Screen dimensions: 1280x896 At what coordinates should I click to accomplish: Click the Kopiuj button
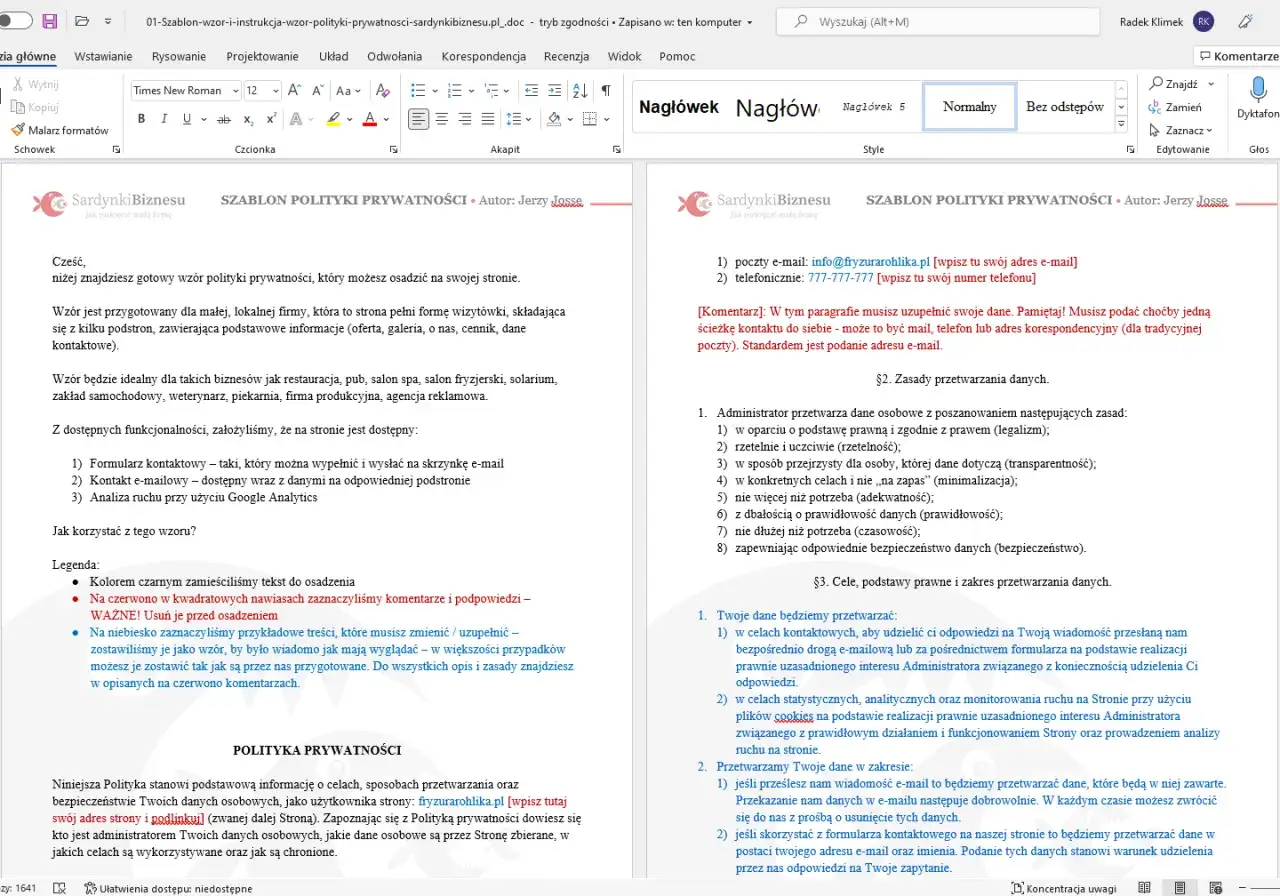coord(36,107)
